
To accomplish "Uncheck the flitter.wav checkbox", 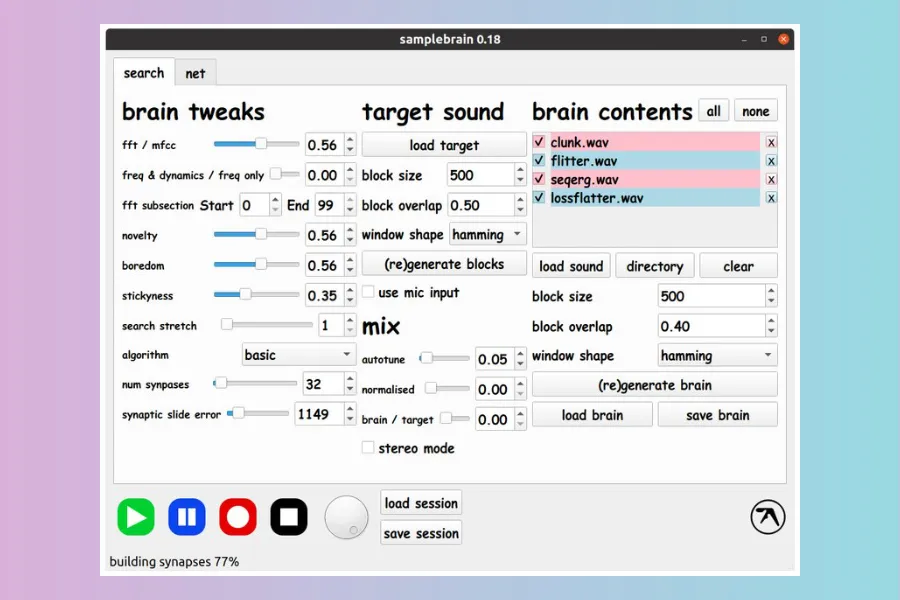I will point(540,161).
